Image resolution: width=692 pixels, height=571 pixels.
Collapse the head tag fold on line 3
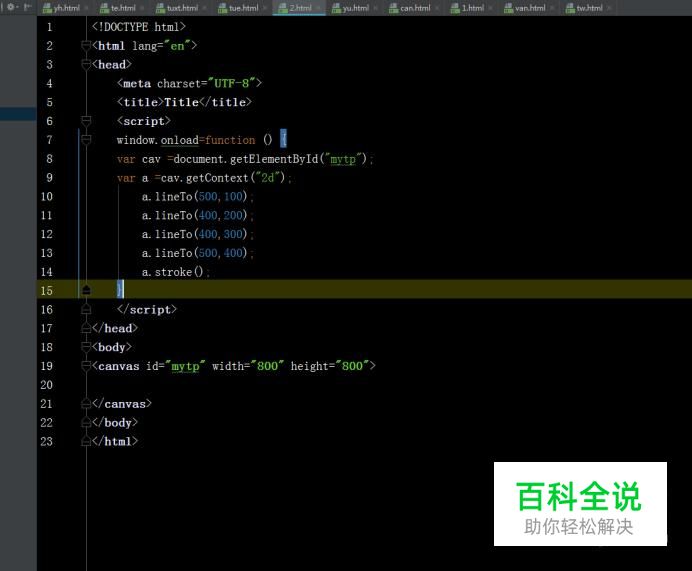(86, 64)
